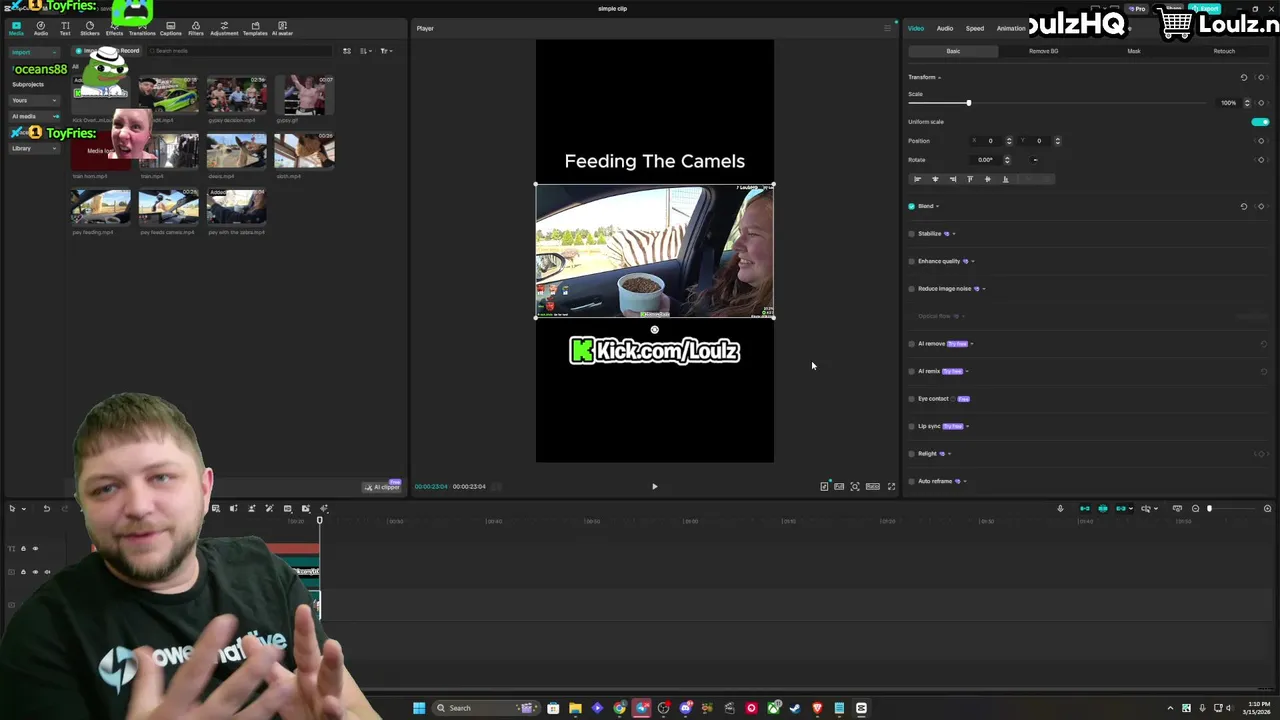The height and width of the screenshot is (720, 1280).
Task: Play the preview video
Action: coord(655,487)
